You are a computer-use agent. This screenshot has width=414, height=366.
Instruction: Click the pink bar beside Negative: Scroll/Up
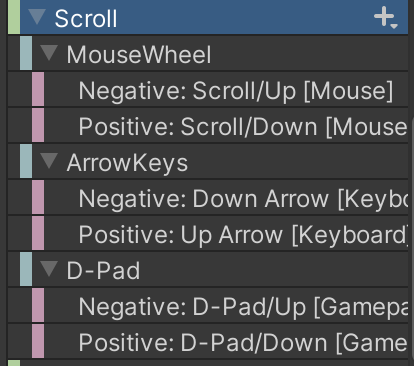coord(38,89)
